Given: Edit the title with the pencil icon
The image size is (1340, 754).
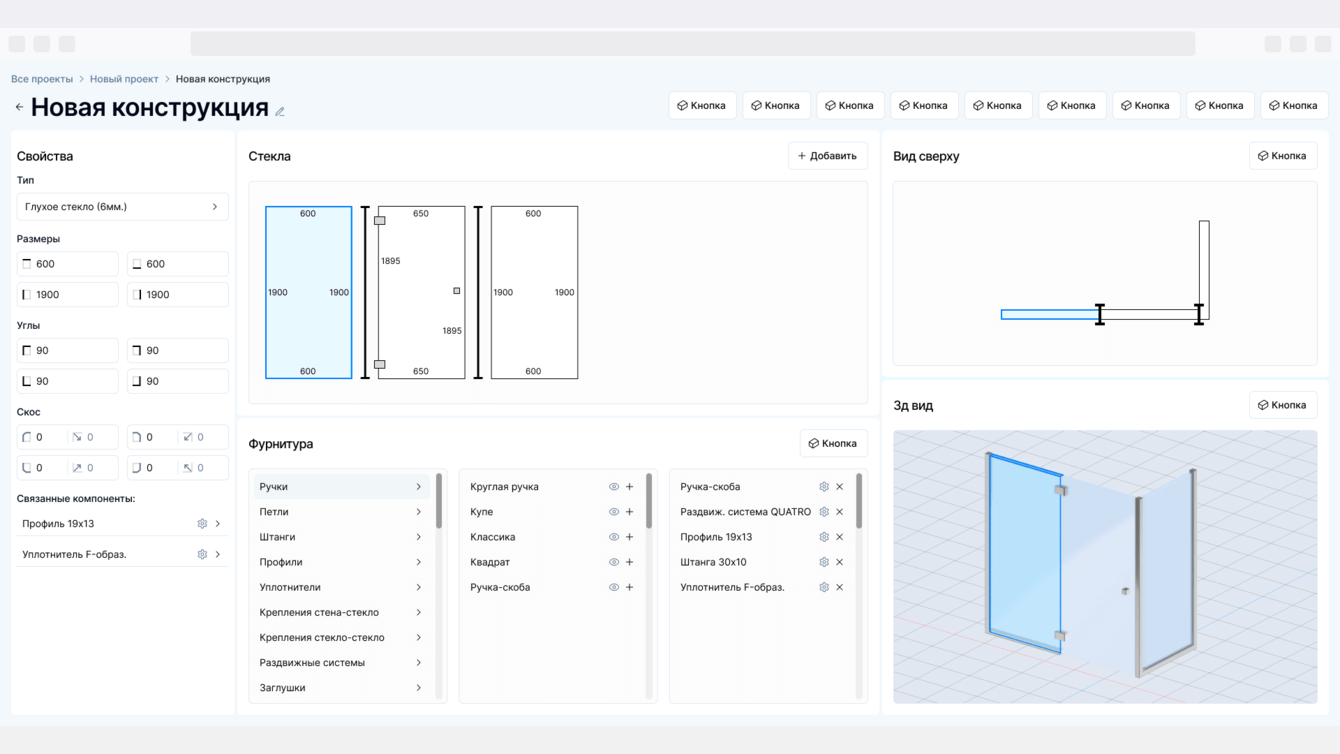Looking at the screenshot, I should (280, 111).
